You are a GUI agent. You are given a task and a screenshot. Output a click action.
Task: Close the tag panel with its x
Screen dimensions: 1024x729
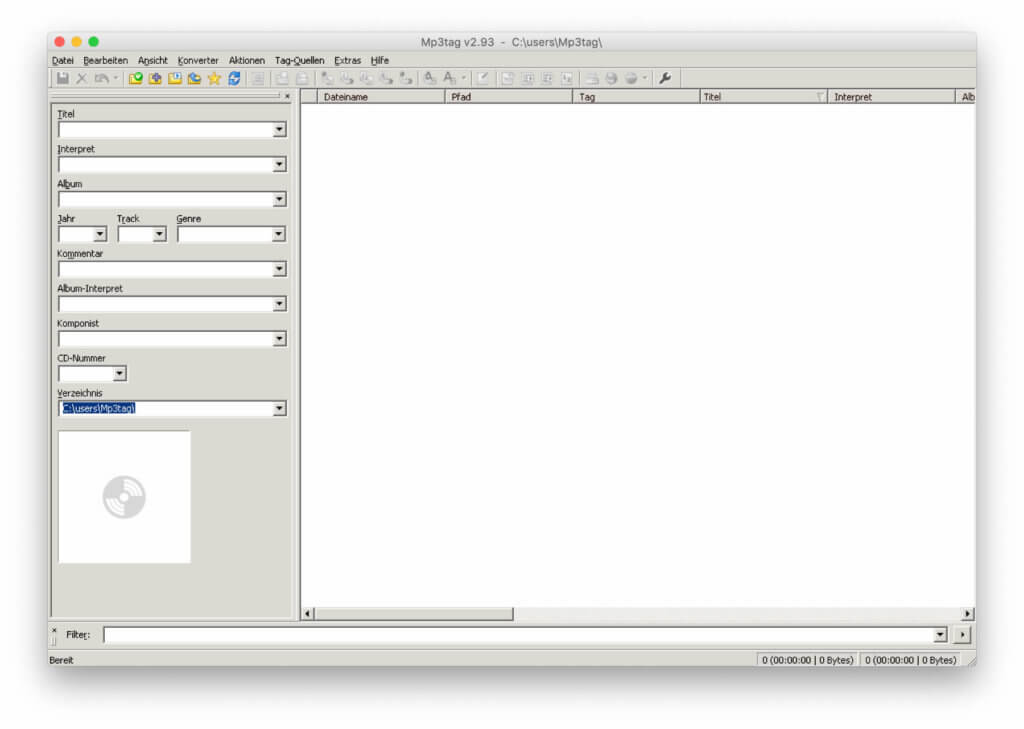[x=287, y=96]
